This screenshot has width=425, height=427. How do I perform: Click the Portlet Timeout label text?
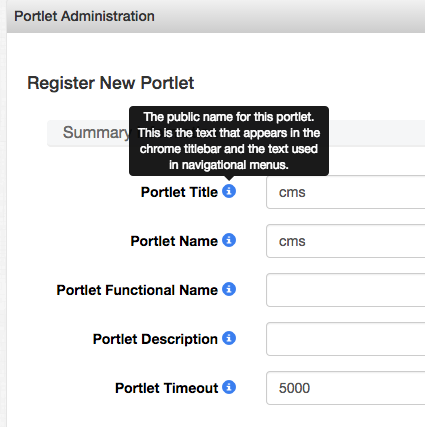point(166,388)
